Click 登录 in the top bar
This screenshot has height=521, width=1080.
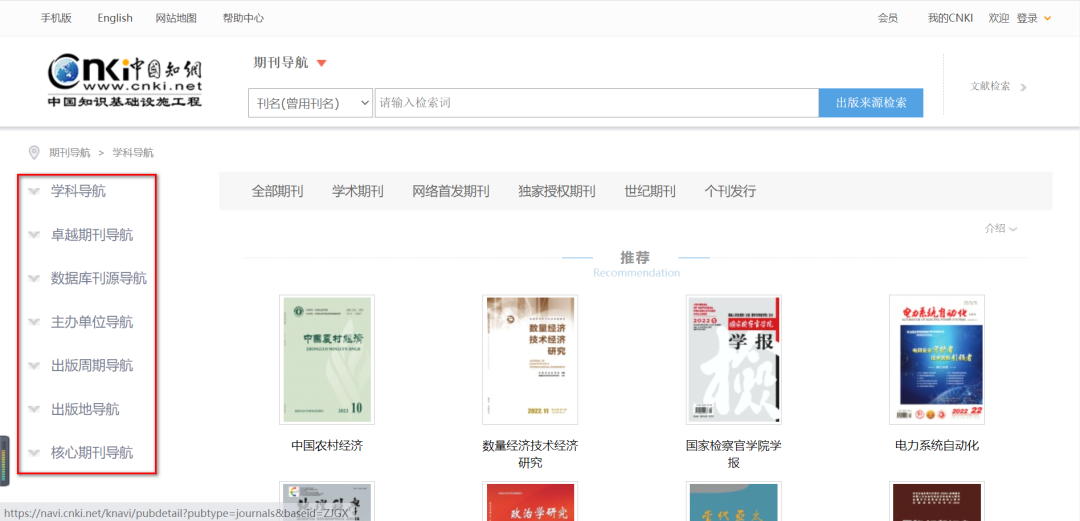click(x=1026, y=19)
